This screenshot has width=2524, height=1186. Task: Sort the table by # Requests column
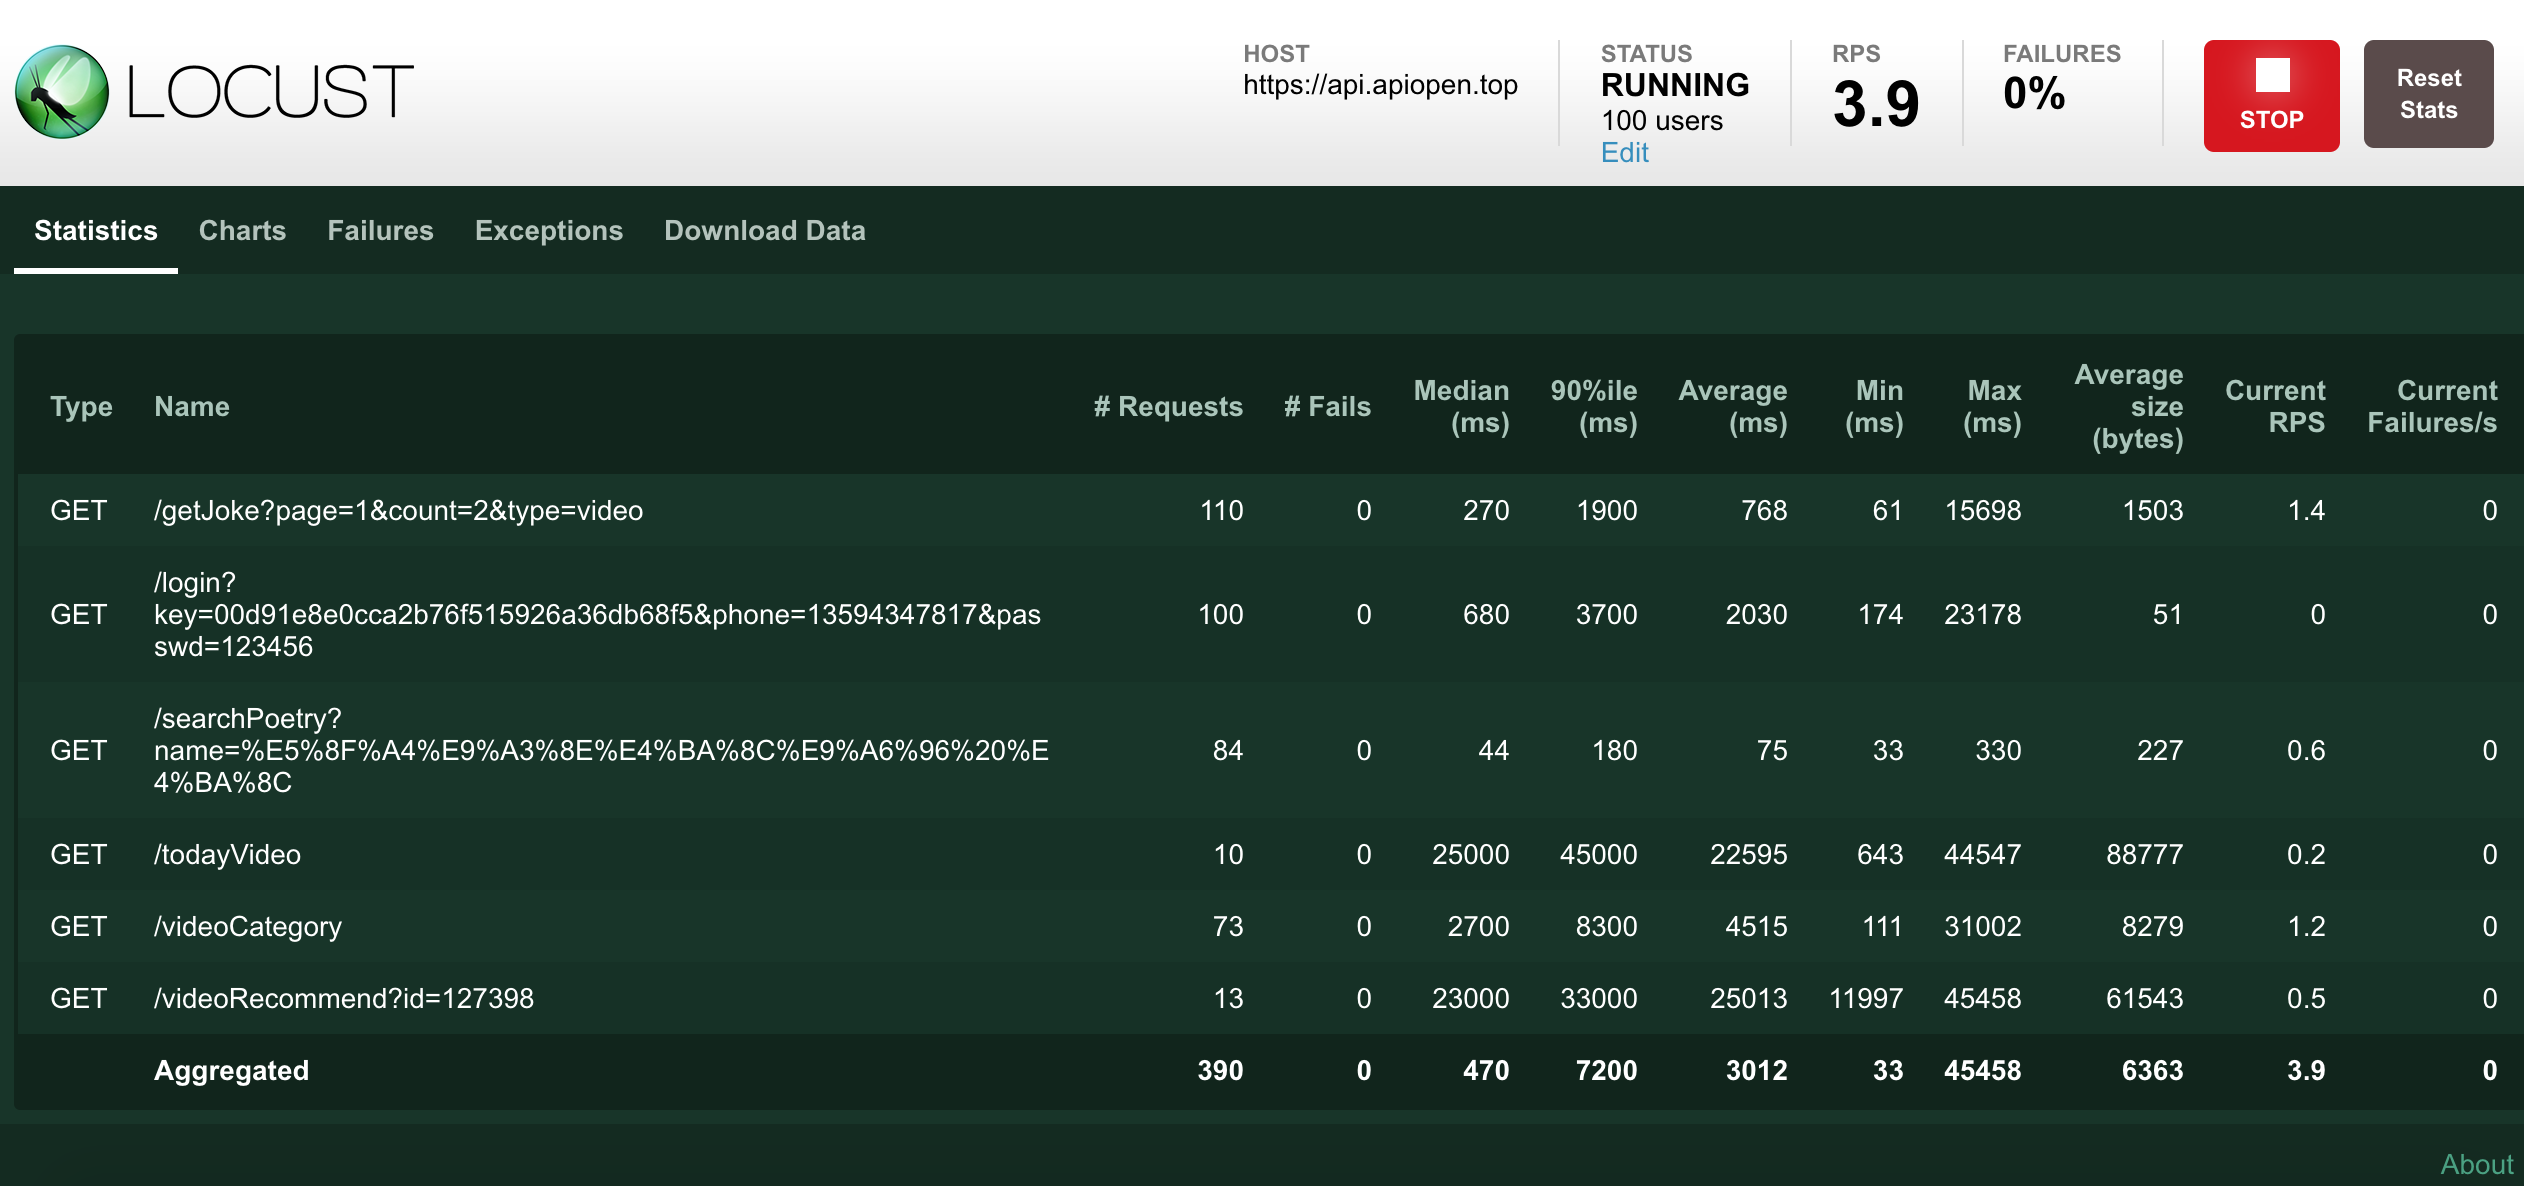click(x=1168, y=406)
